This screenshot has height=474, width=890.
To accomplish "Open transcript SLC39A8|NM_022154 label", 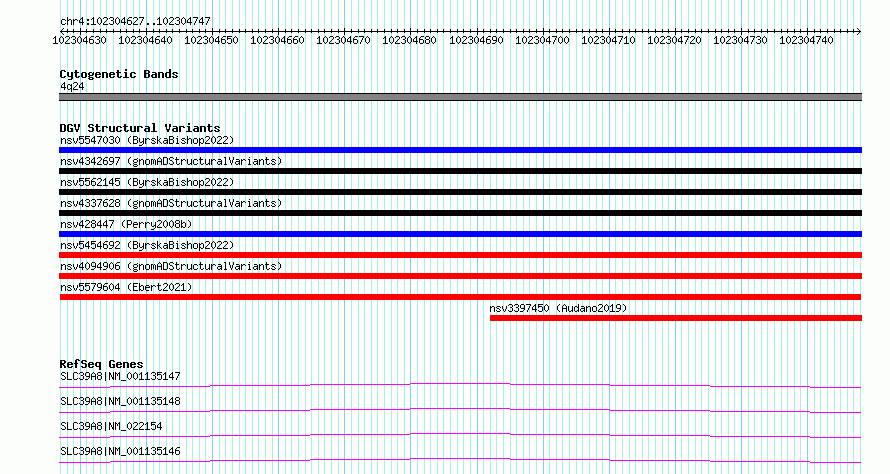I will tap(111, 426).
